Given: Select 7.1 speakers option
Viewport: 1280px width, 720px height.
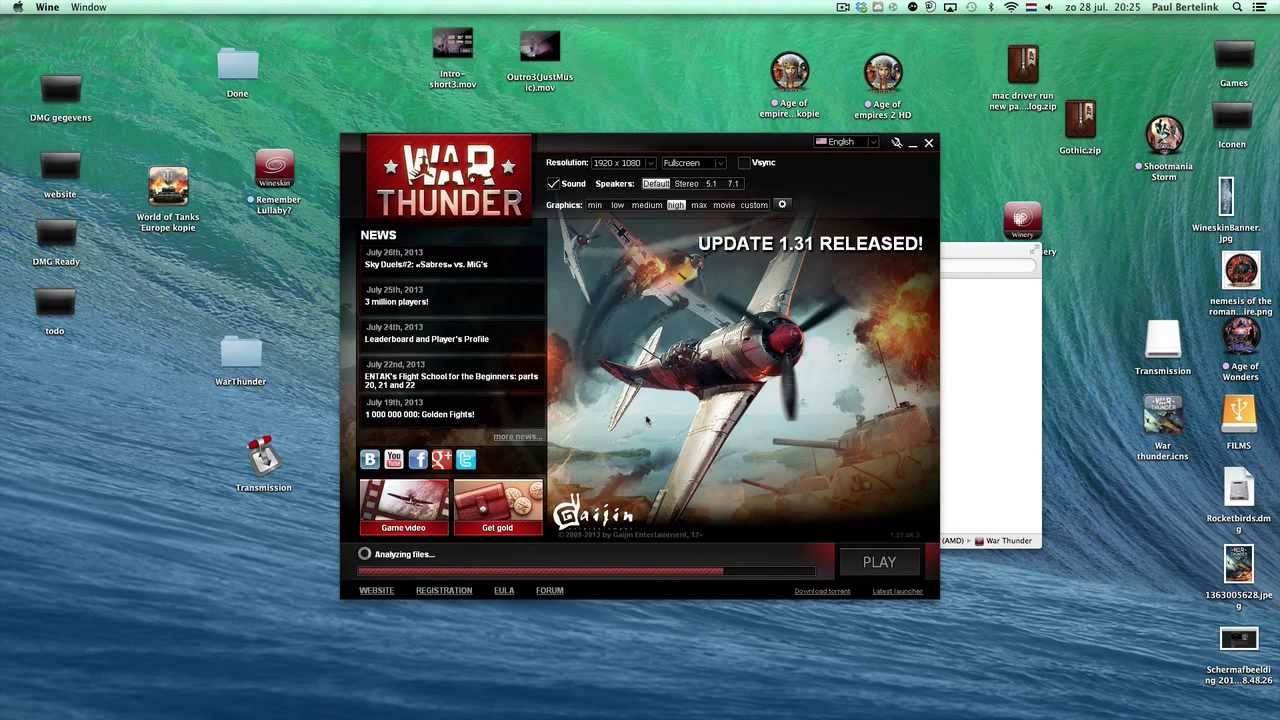Looking at the screenshot, I should 733,184.
